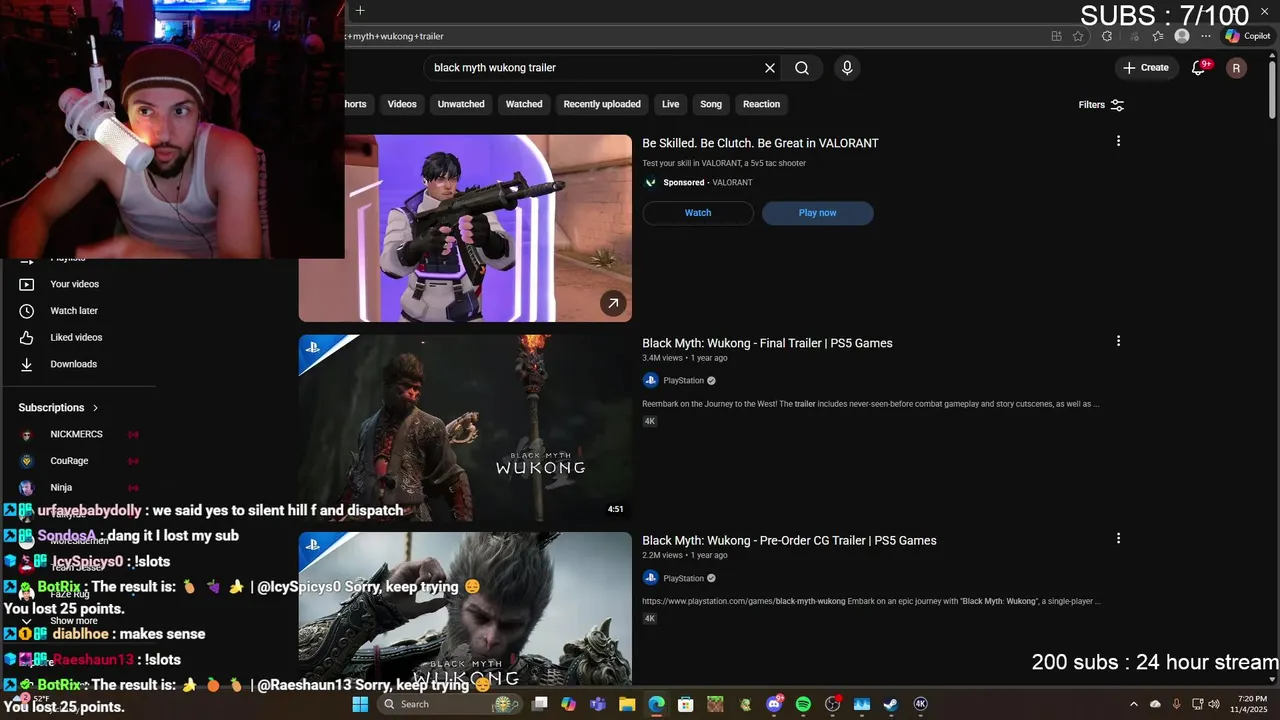Start voice search with the microphone icon

pyautogui.click(x=847, y=68)
